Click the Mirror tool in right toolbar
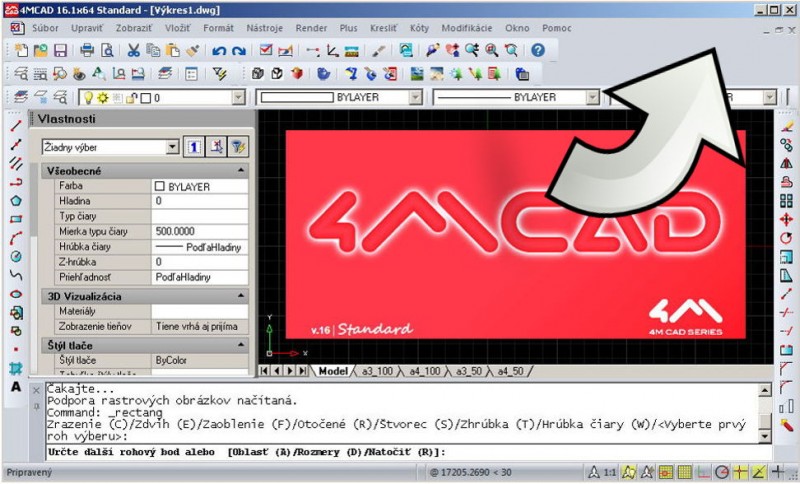The image size is (800, 484). pyautogui.click(x=786, y=164)
